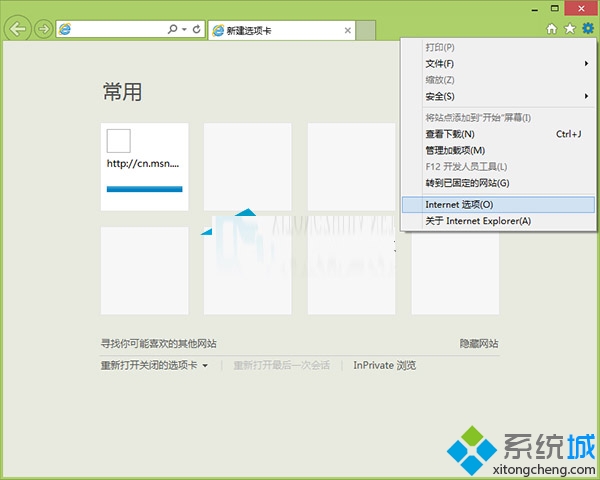Screen dimensions: 600x480
Task: Click the 隐藏网站 link
Action: pos(478,343)
